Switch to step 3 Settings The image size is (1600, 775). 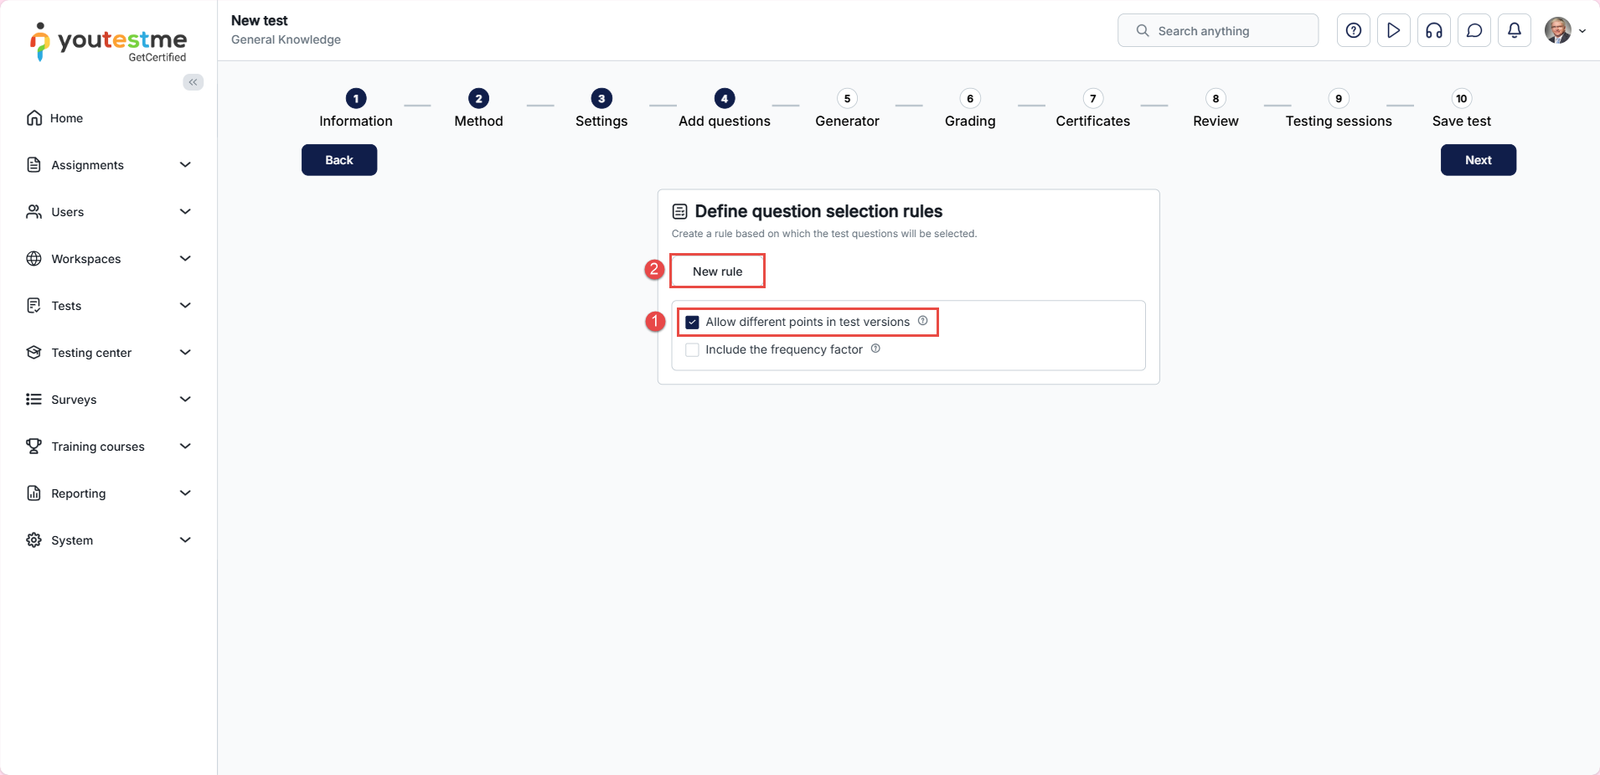click(601, 109)
